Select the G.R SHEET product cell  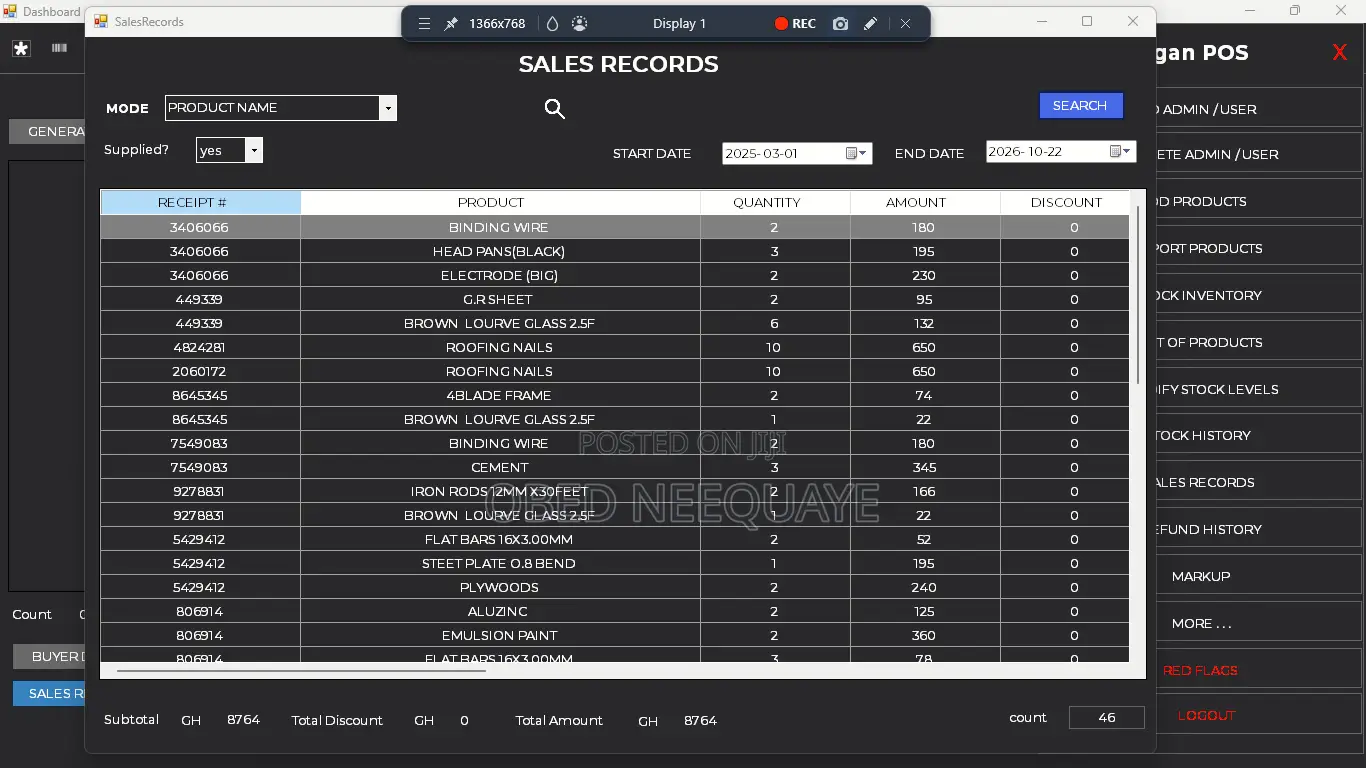point(500,299)
